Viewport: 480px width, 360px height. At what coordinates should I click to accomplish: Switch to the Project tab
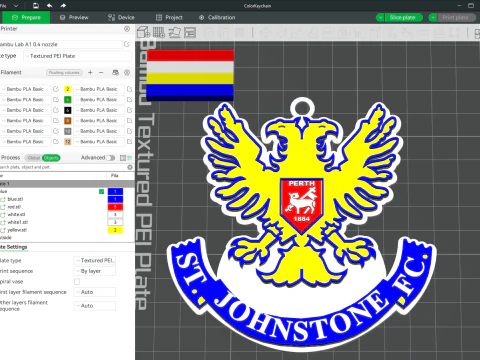click(x=169, y=17)
